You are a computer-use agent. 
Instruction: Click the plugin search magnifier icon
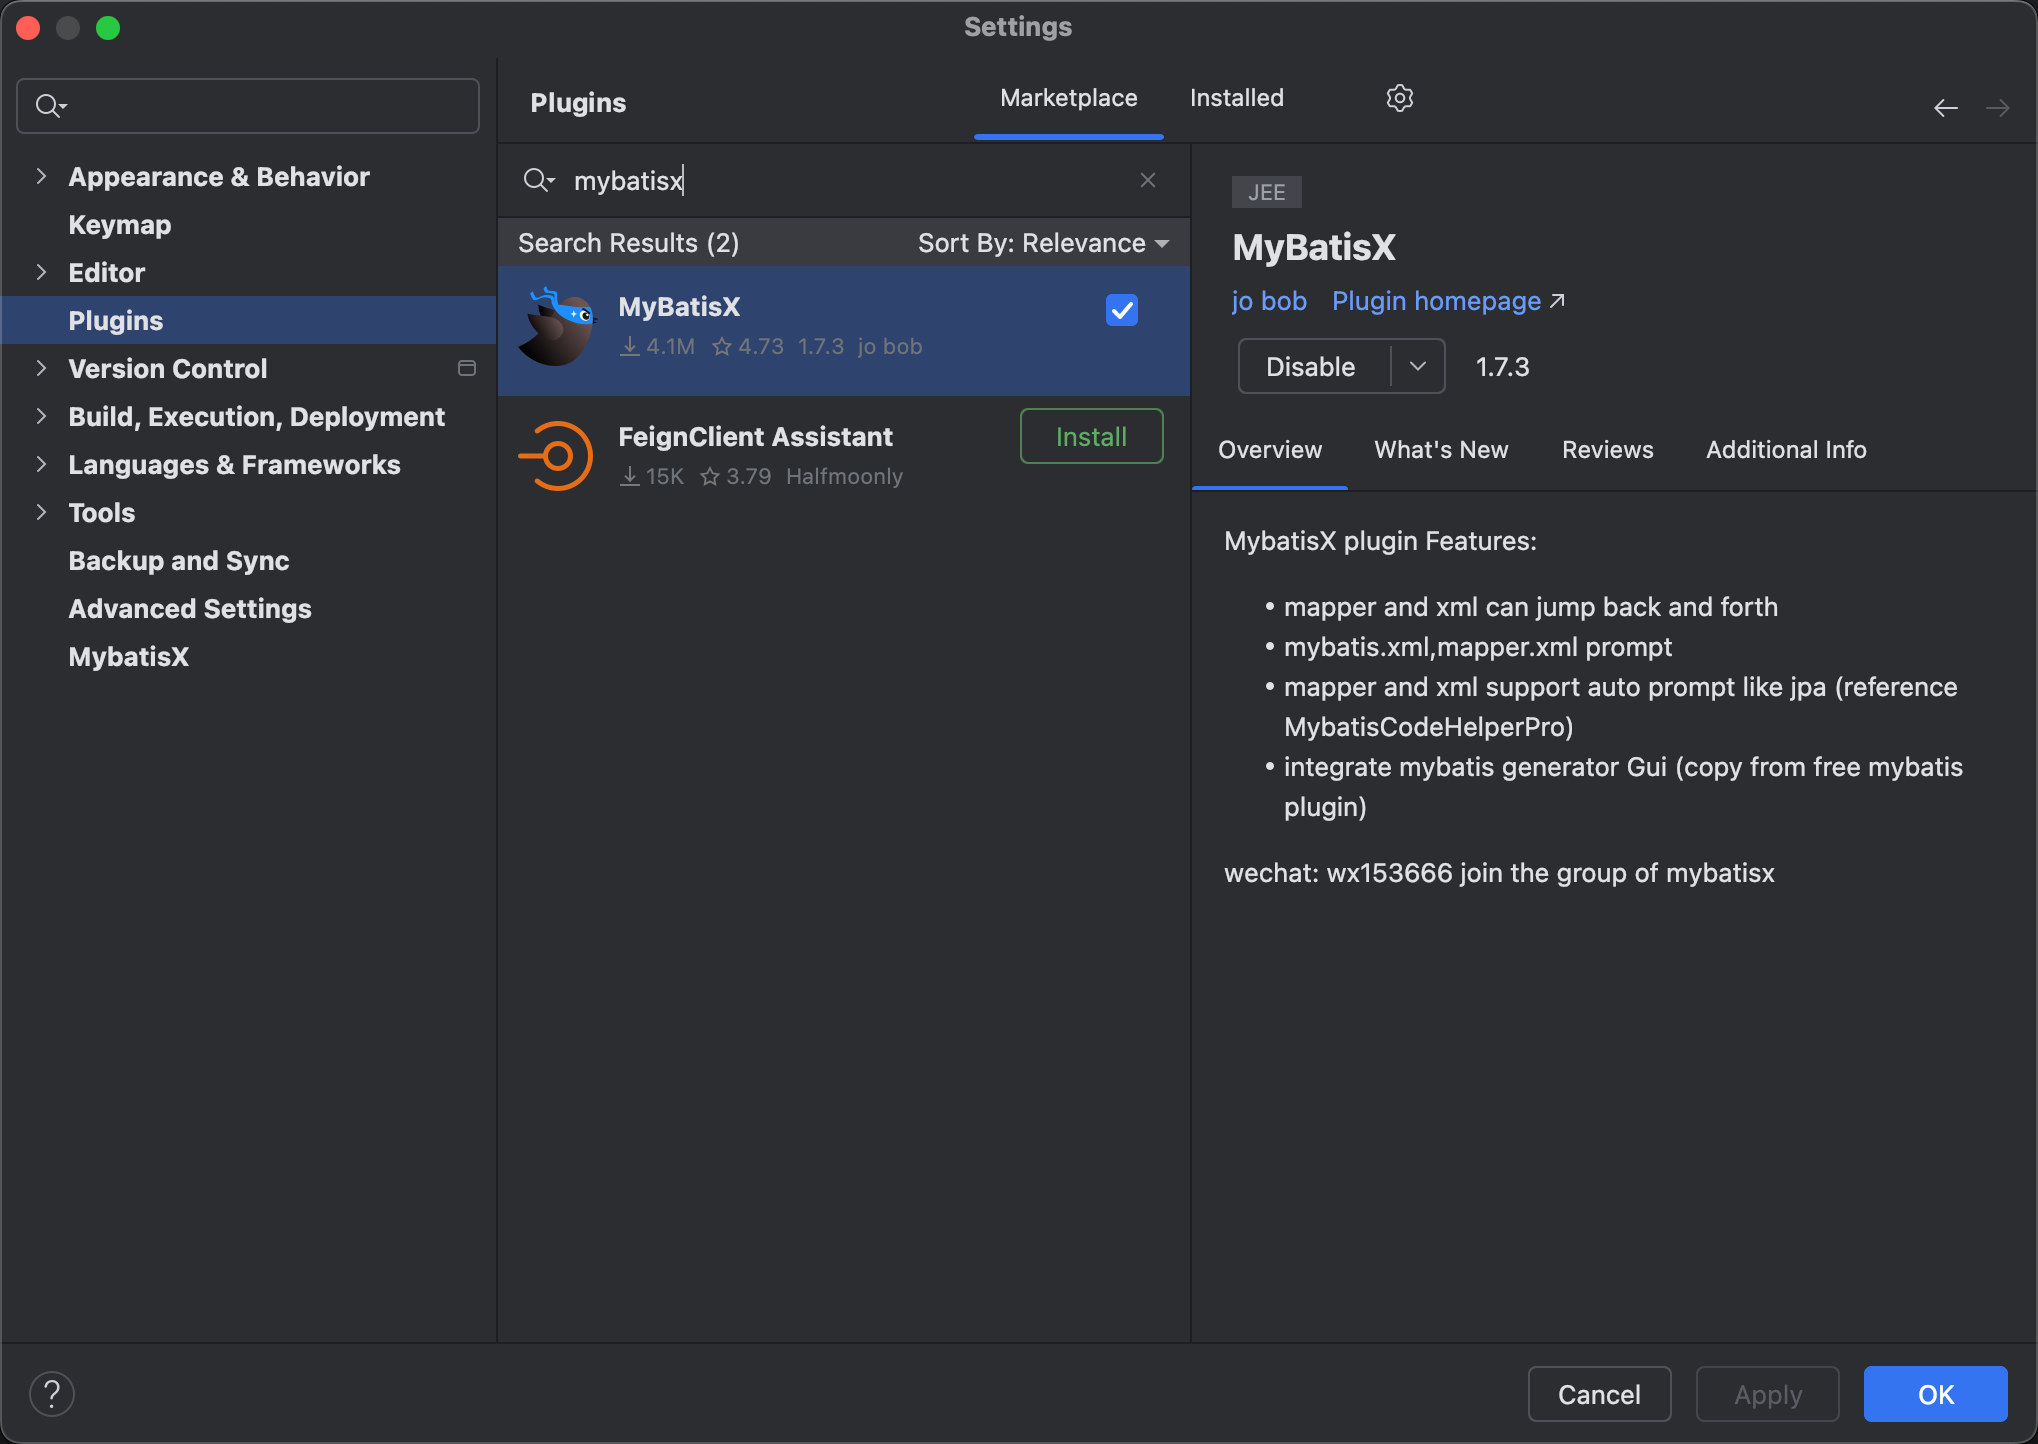pyautogui.click(x=537, y=180)
